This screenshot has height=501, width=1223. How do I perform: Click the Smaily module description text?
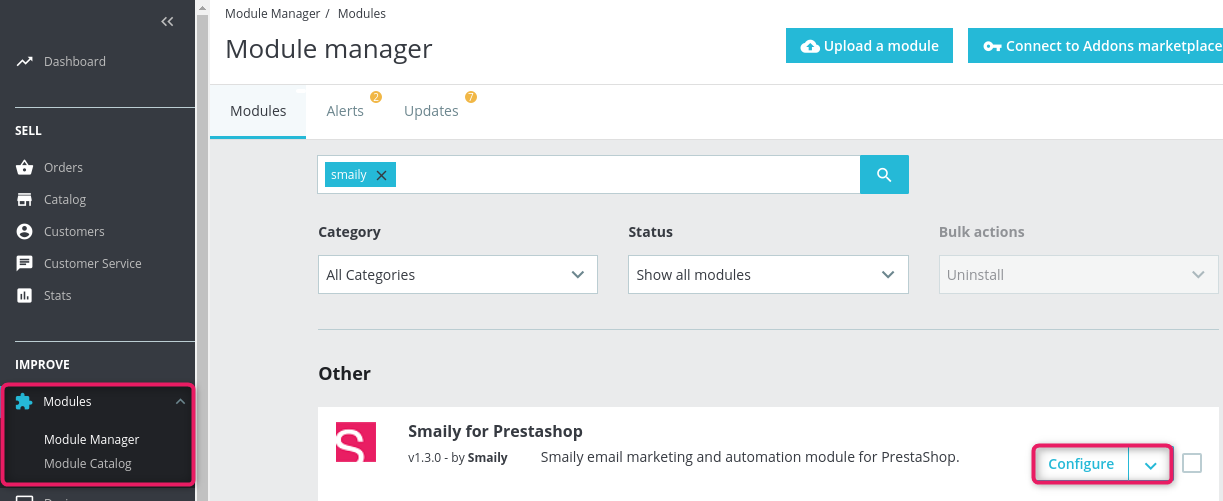coord(750,458)
